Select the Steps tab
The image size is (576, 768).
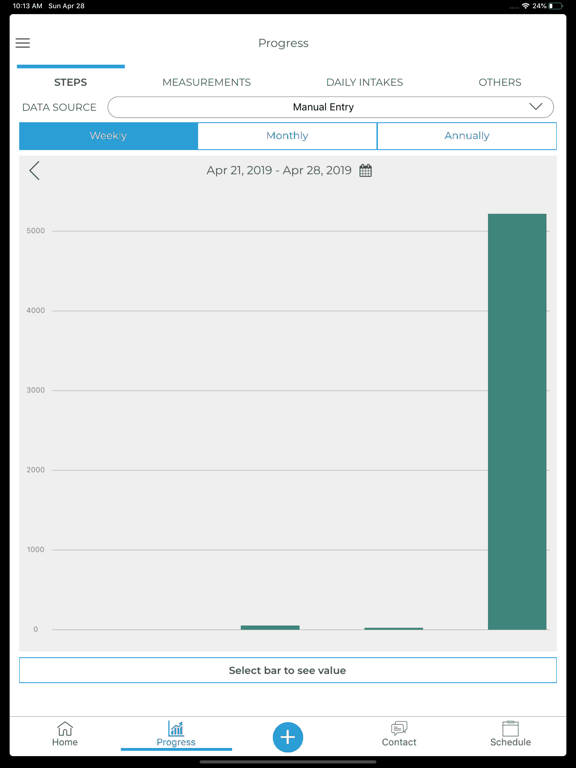[x=71, y=82]
